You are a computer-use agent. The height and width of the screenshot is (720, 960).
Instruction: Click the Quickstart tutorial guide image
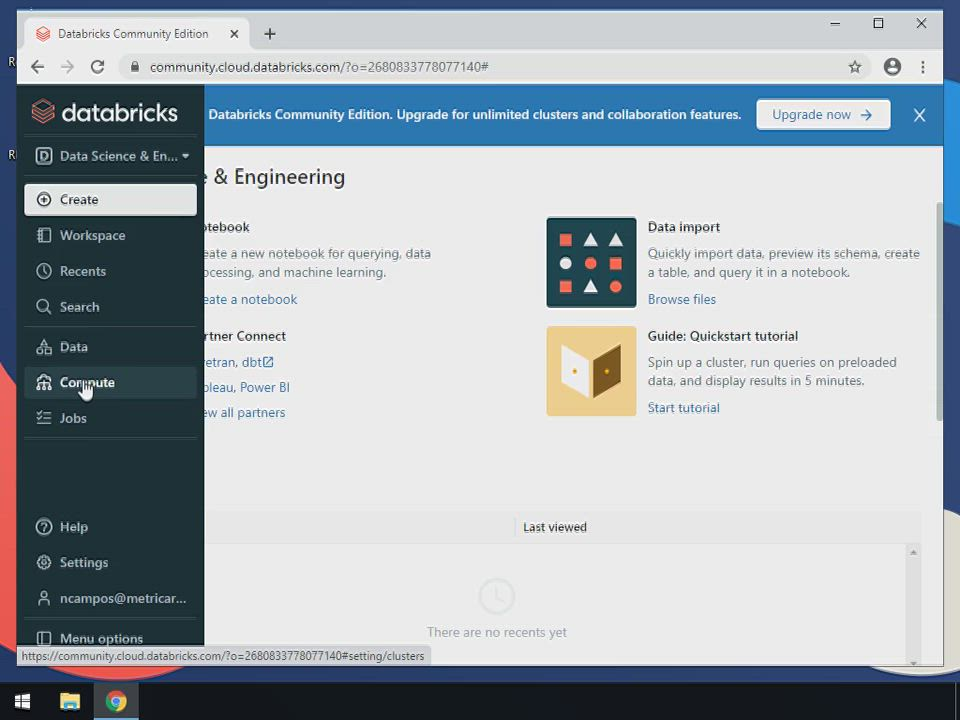pos(591,371)
